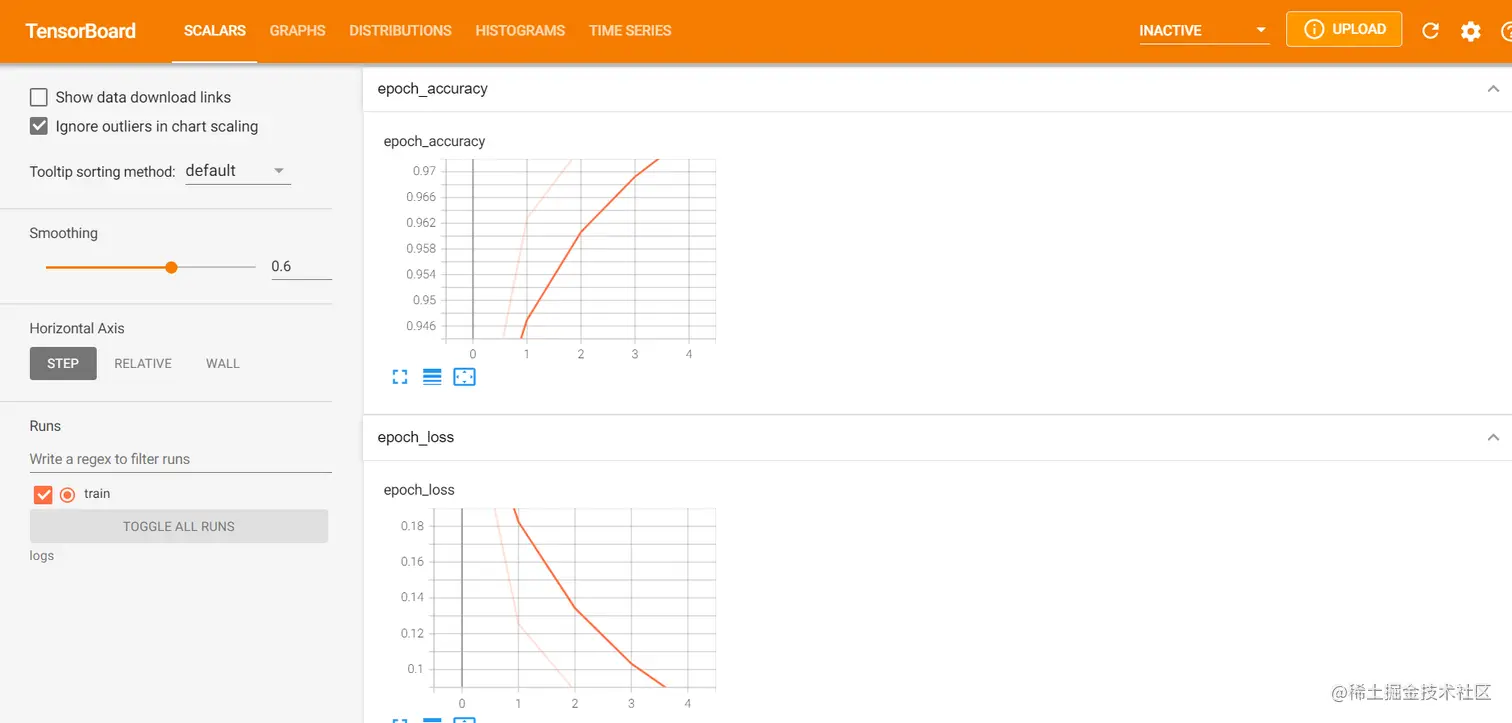Open TensorBoard settings

coord(1470,30)
